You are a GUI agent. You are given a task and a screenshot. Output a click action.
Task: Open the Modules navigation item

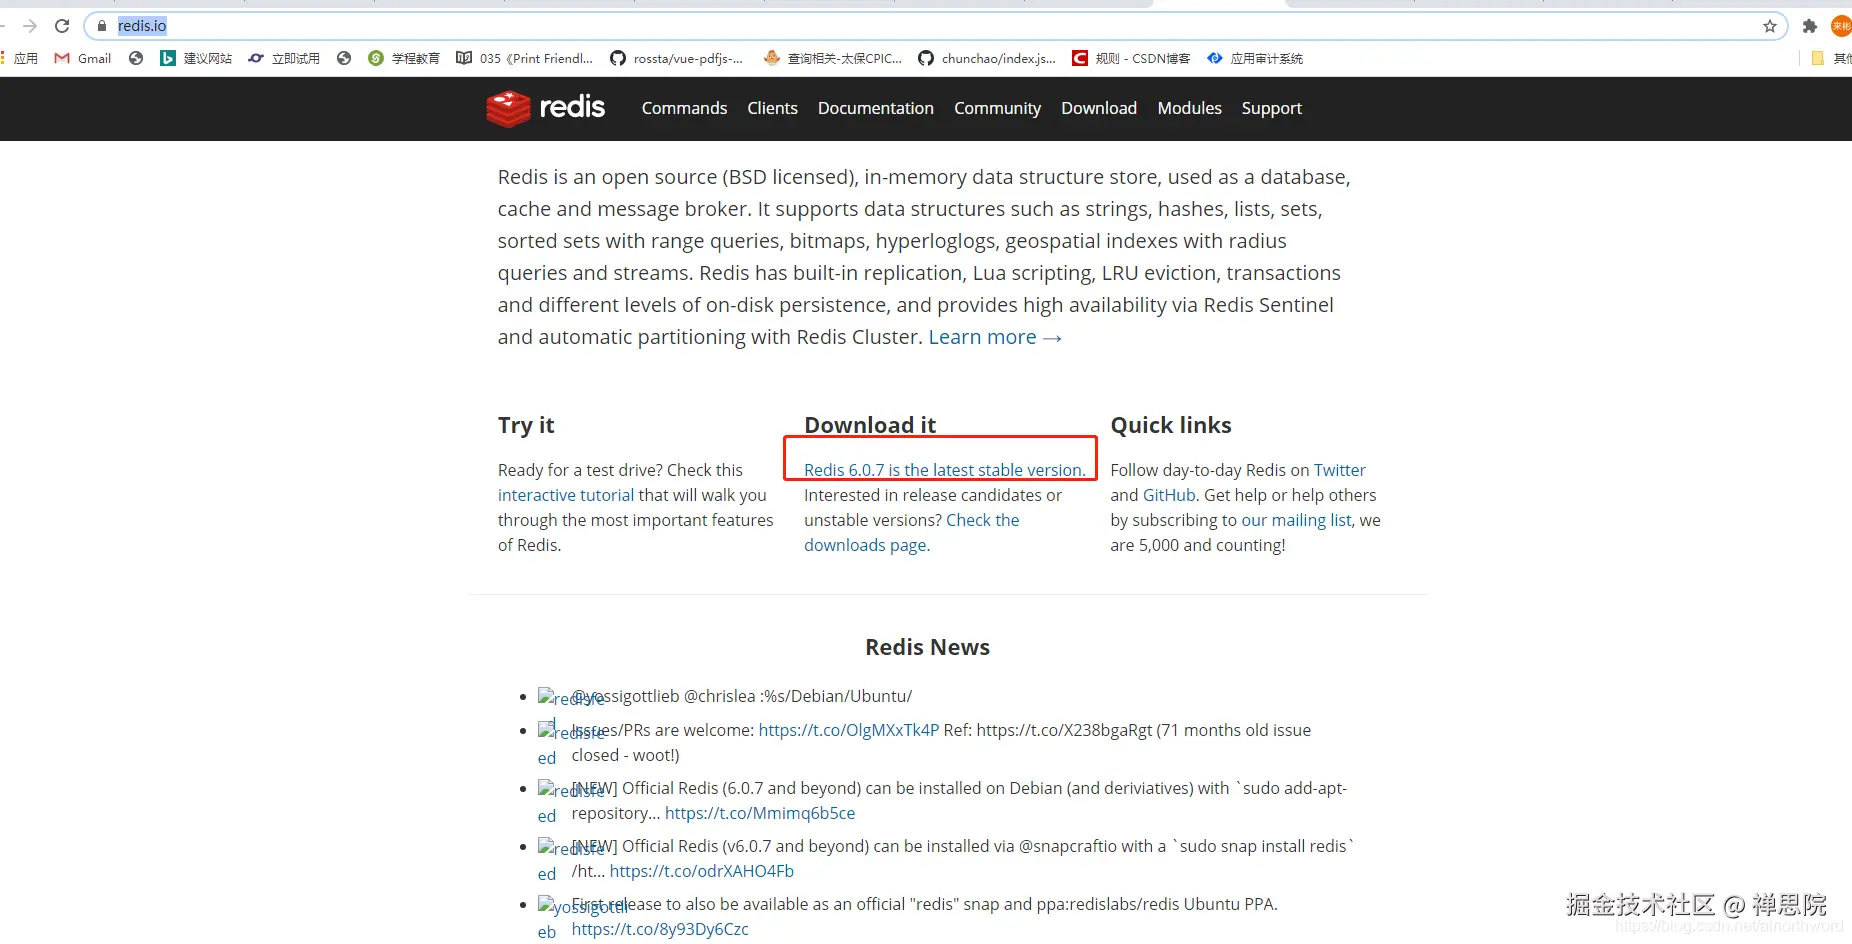(x=1190, y=108)
